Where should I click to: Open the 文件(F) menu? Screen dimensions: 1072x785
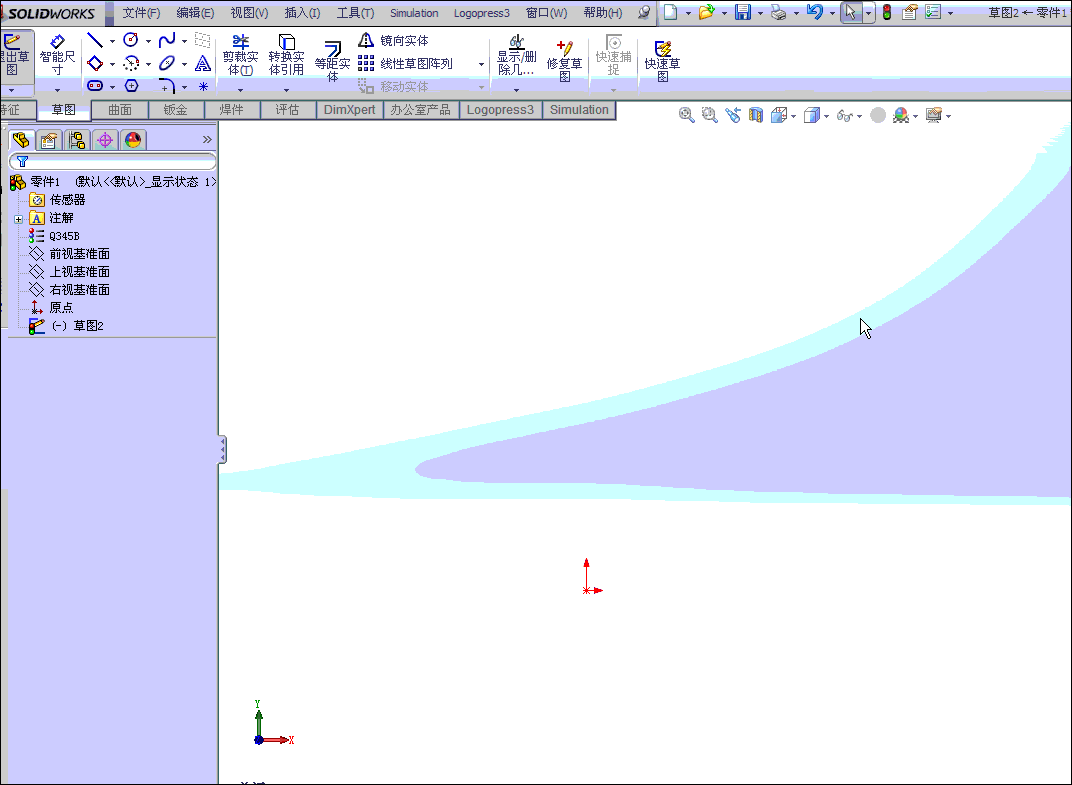[141, 13]
